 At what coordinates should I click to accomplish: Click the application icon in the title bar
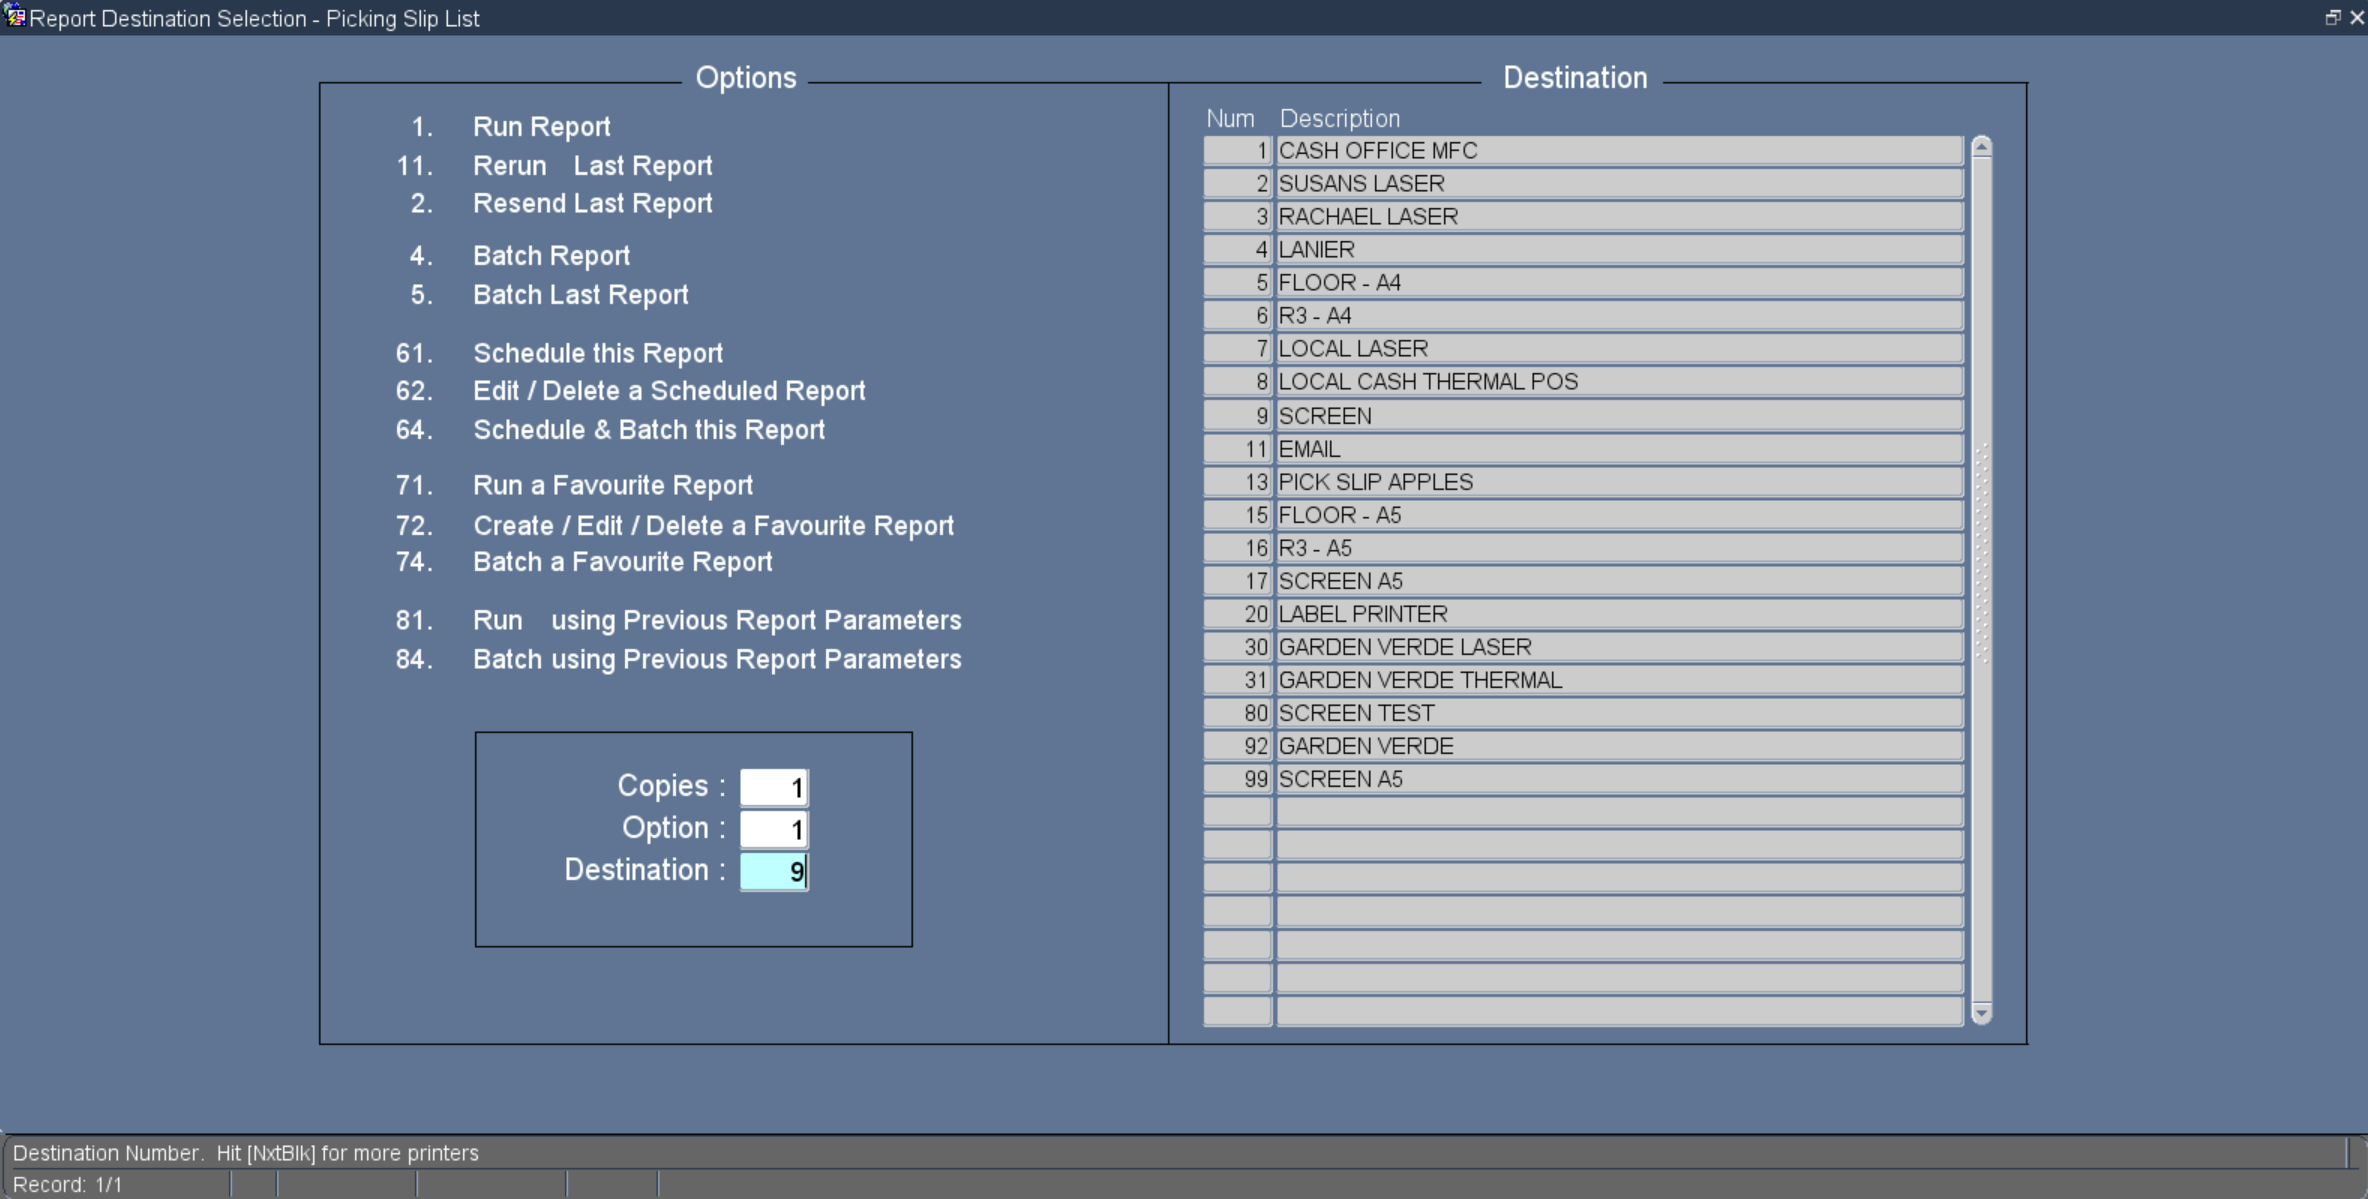coord(14,17)
